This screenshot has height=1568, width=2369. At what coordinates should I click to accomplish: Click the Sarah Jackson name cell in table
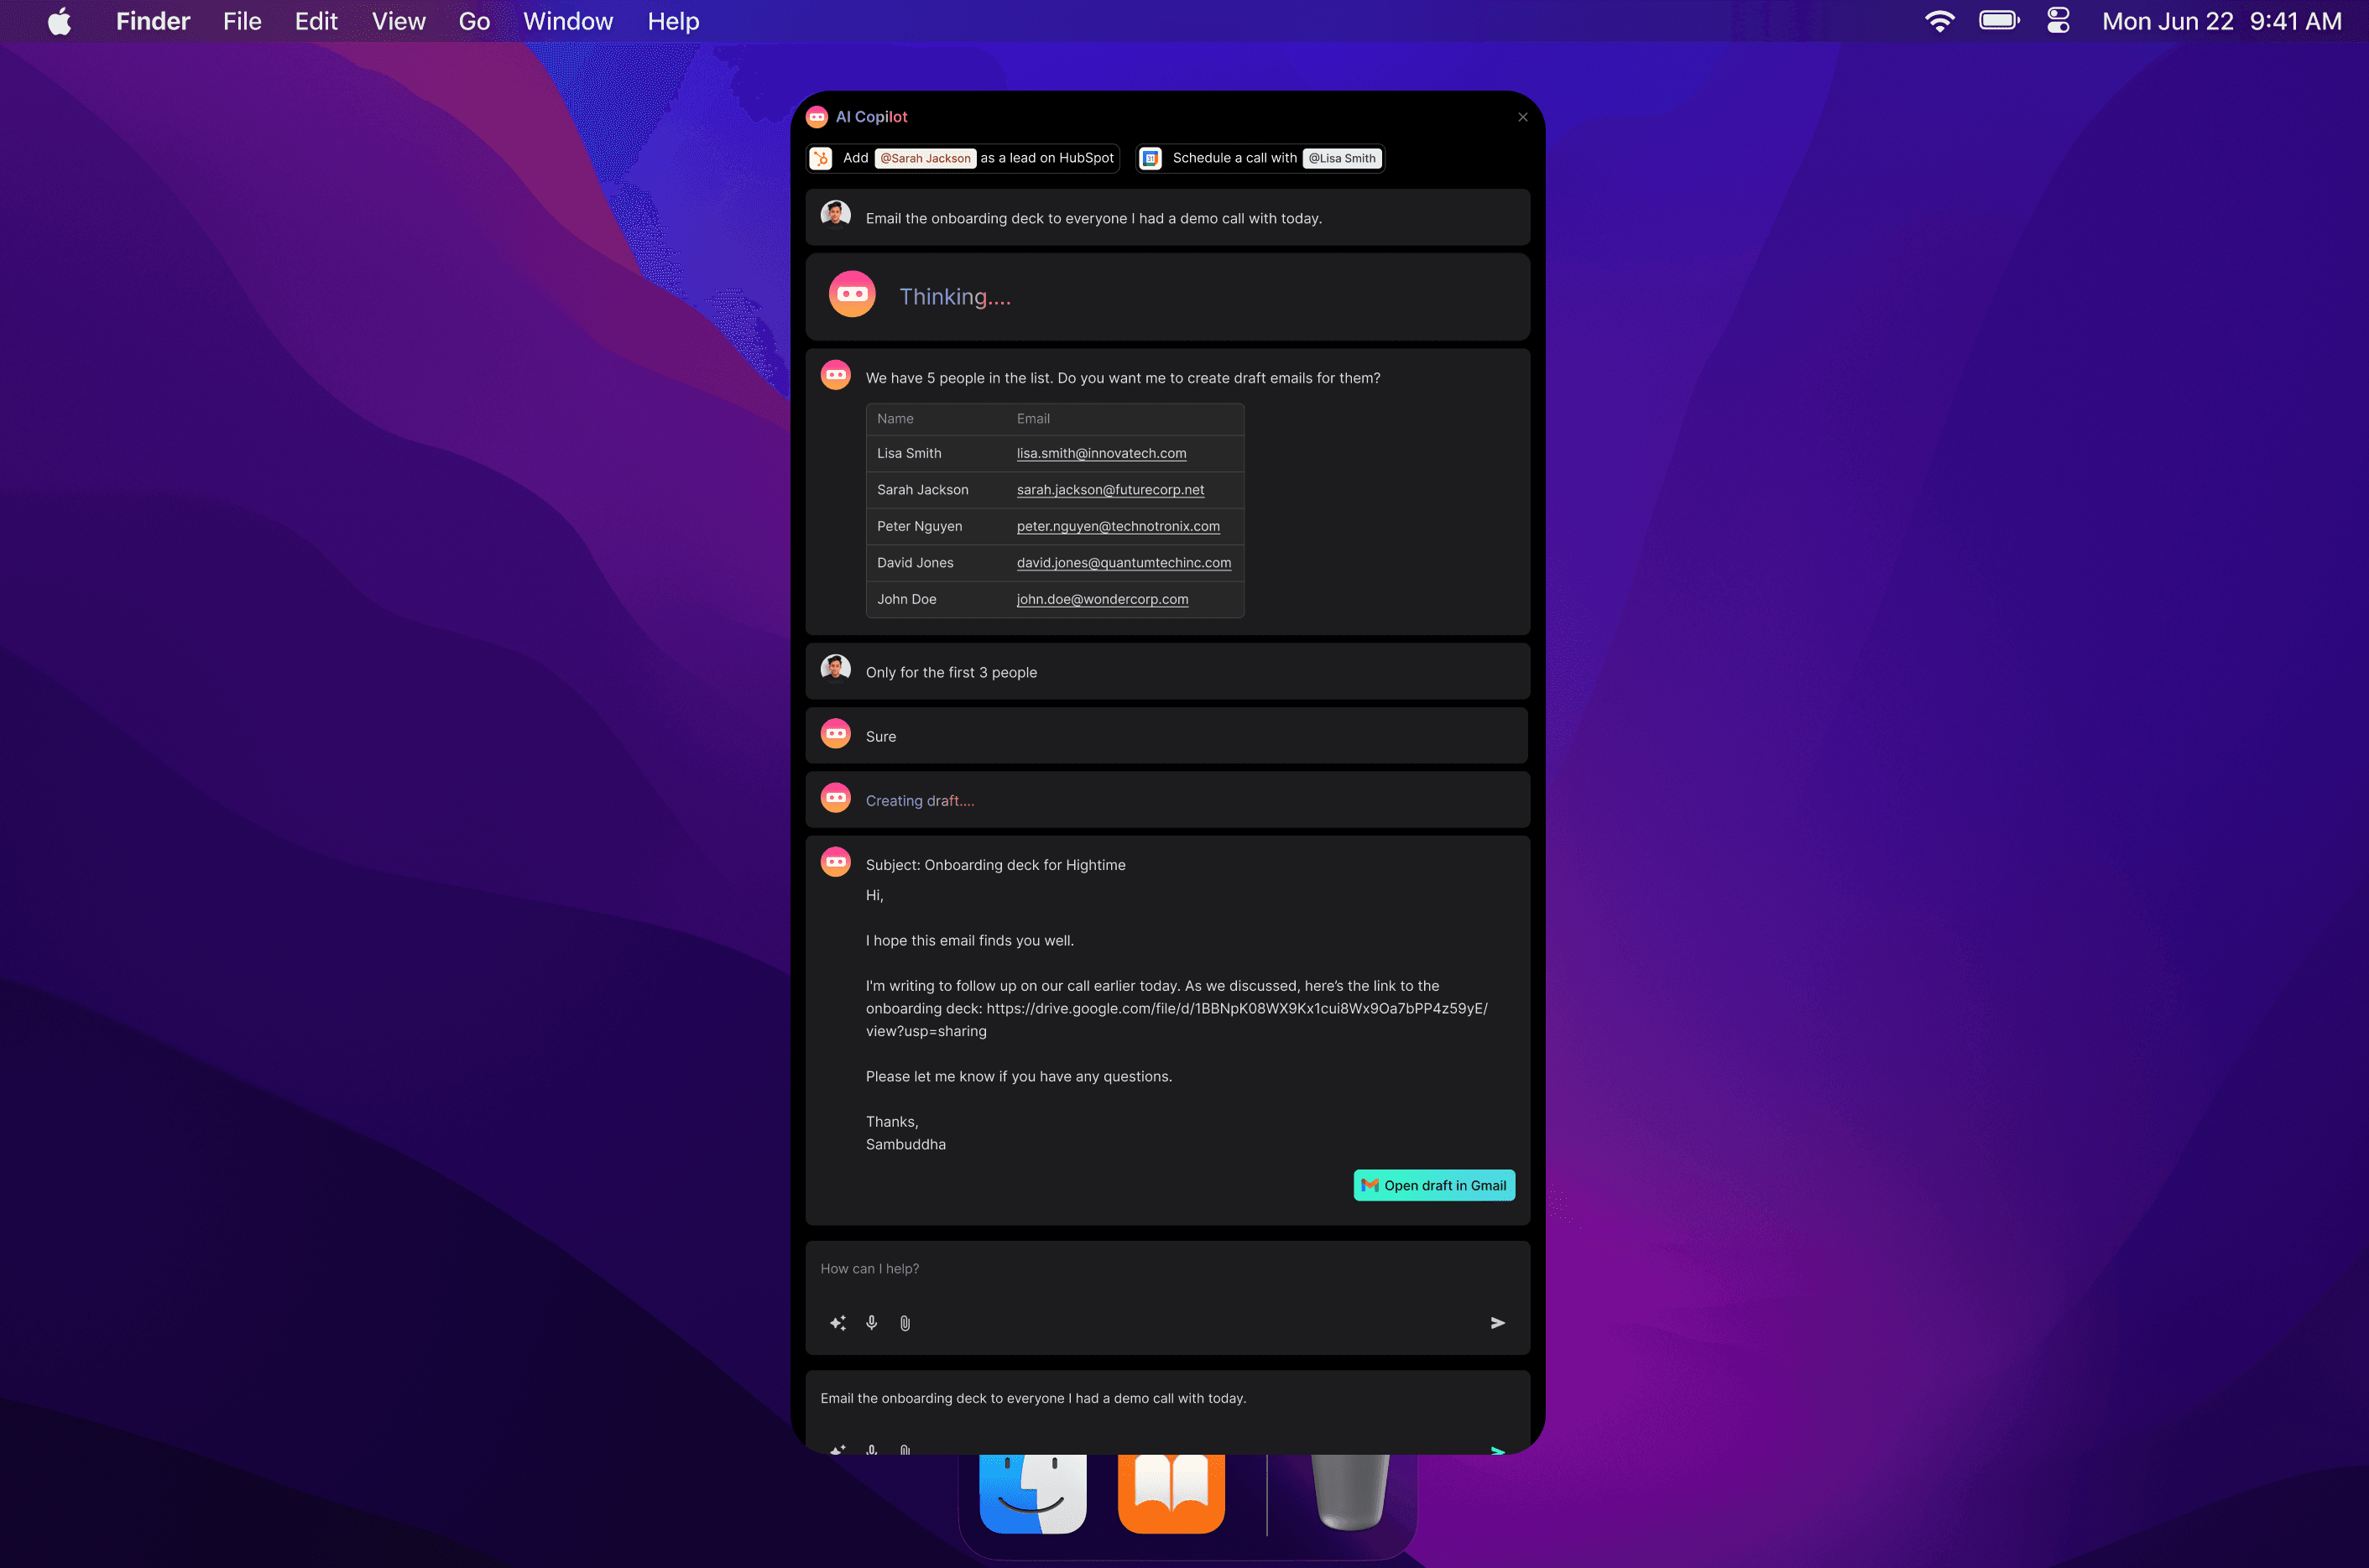tap(922, 490)
